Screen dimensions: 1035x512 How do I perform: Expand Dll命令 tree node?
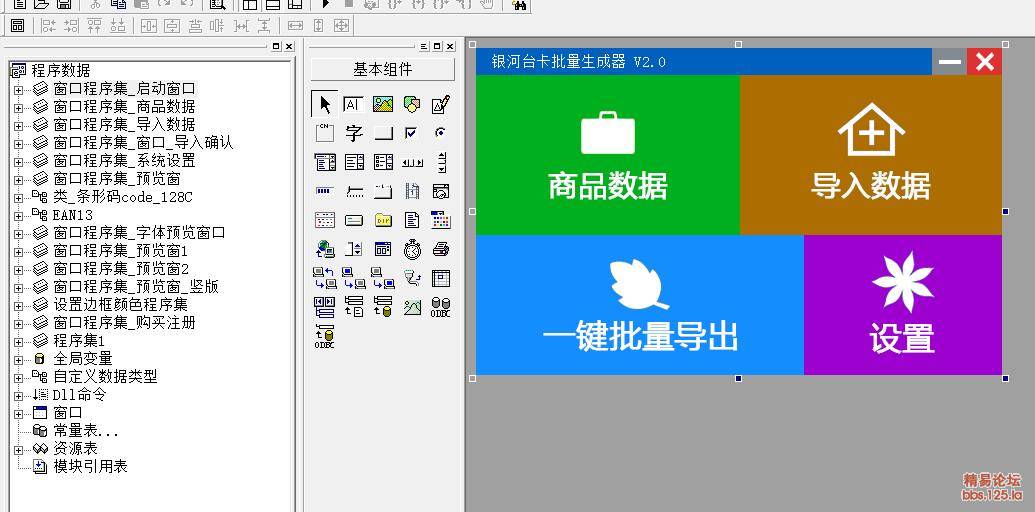(x=18, y=395)
